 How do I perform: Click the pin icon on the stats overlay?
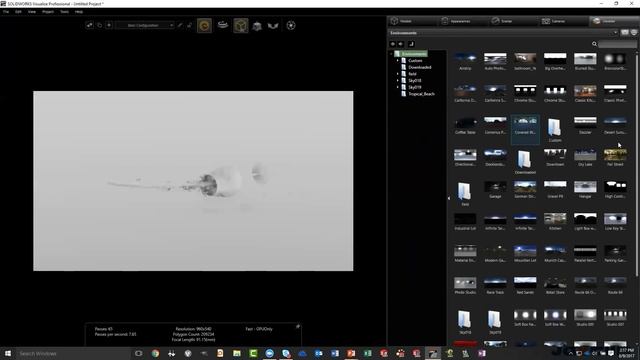(x=298, y=326)
